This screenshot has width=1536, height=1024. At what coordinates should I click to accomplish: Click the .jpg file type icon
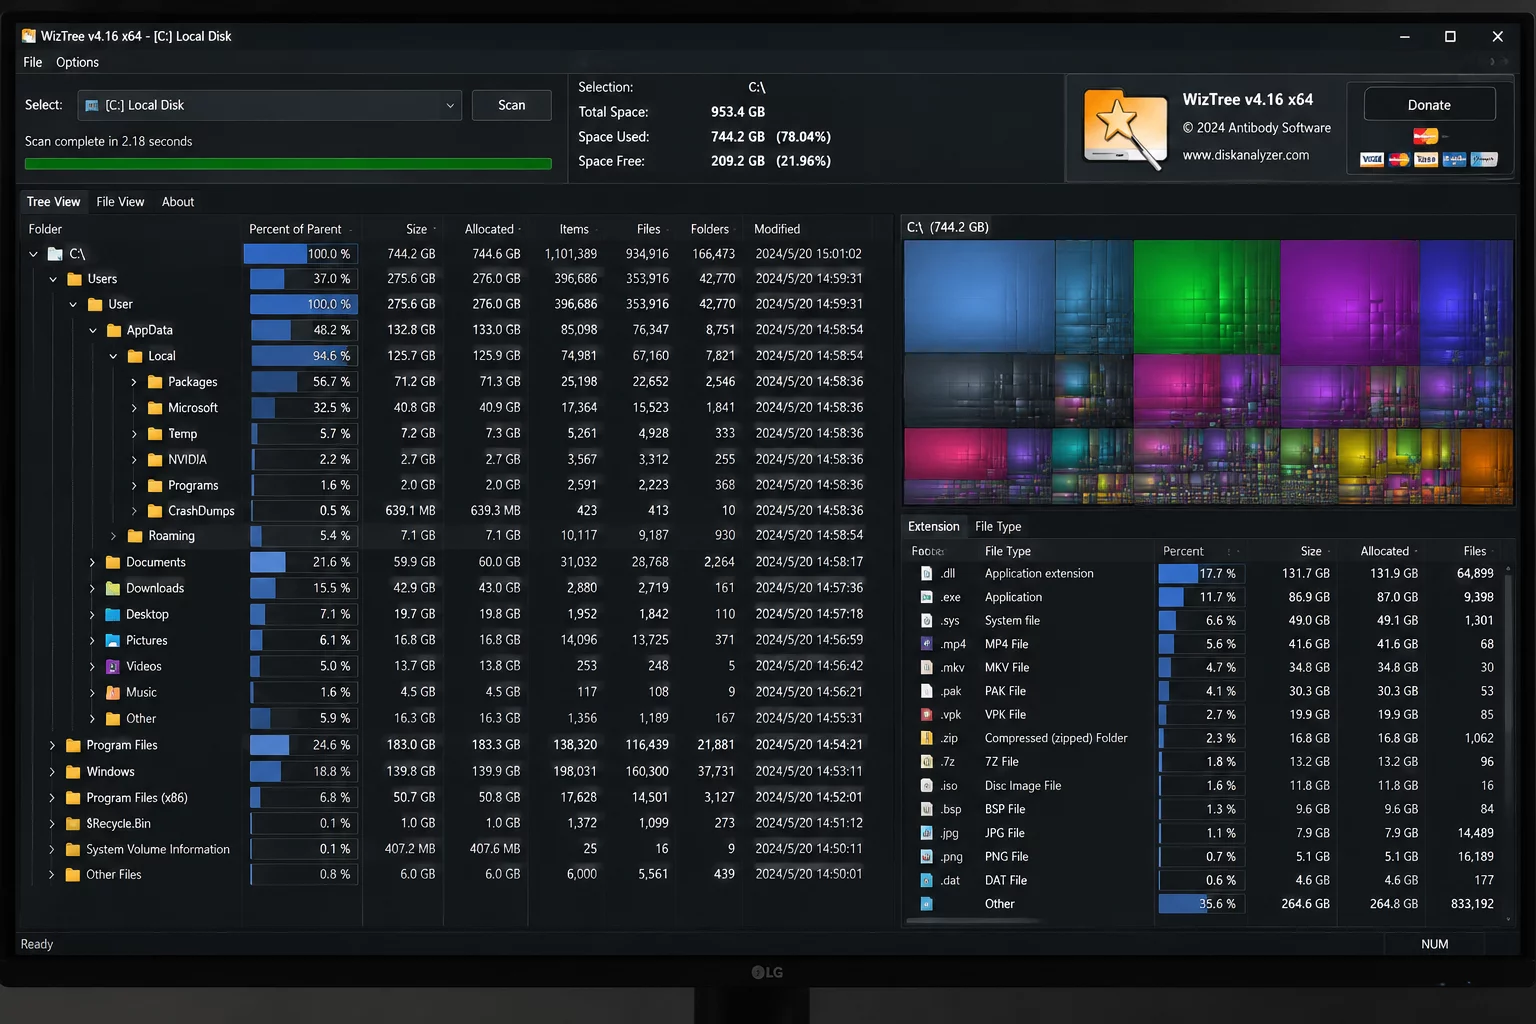pos(927,833)
